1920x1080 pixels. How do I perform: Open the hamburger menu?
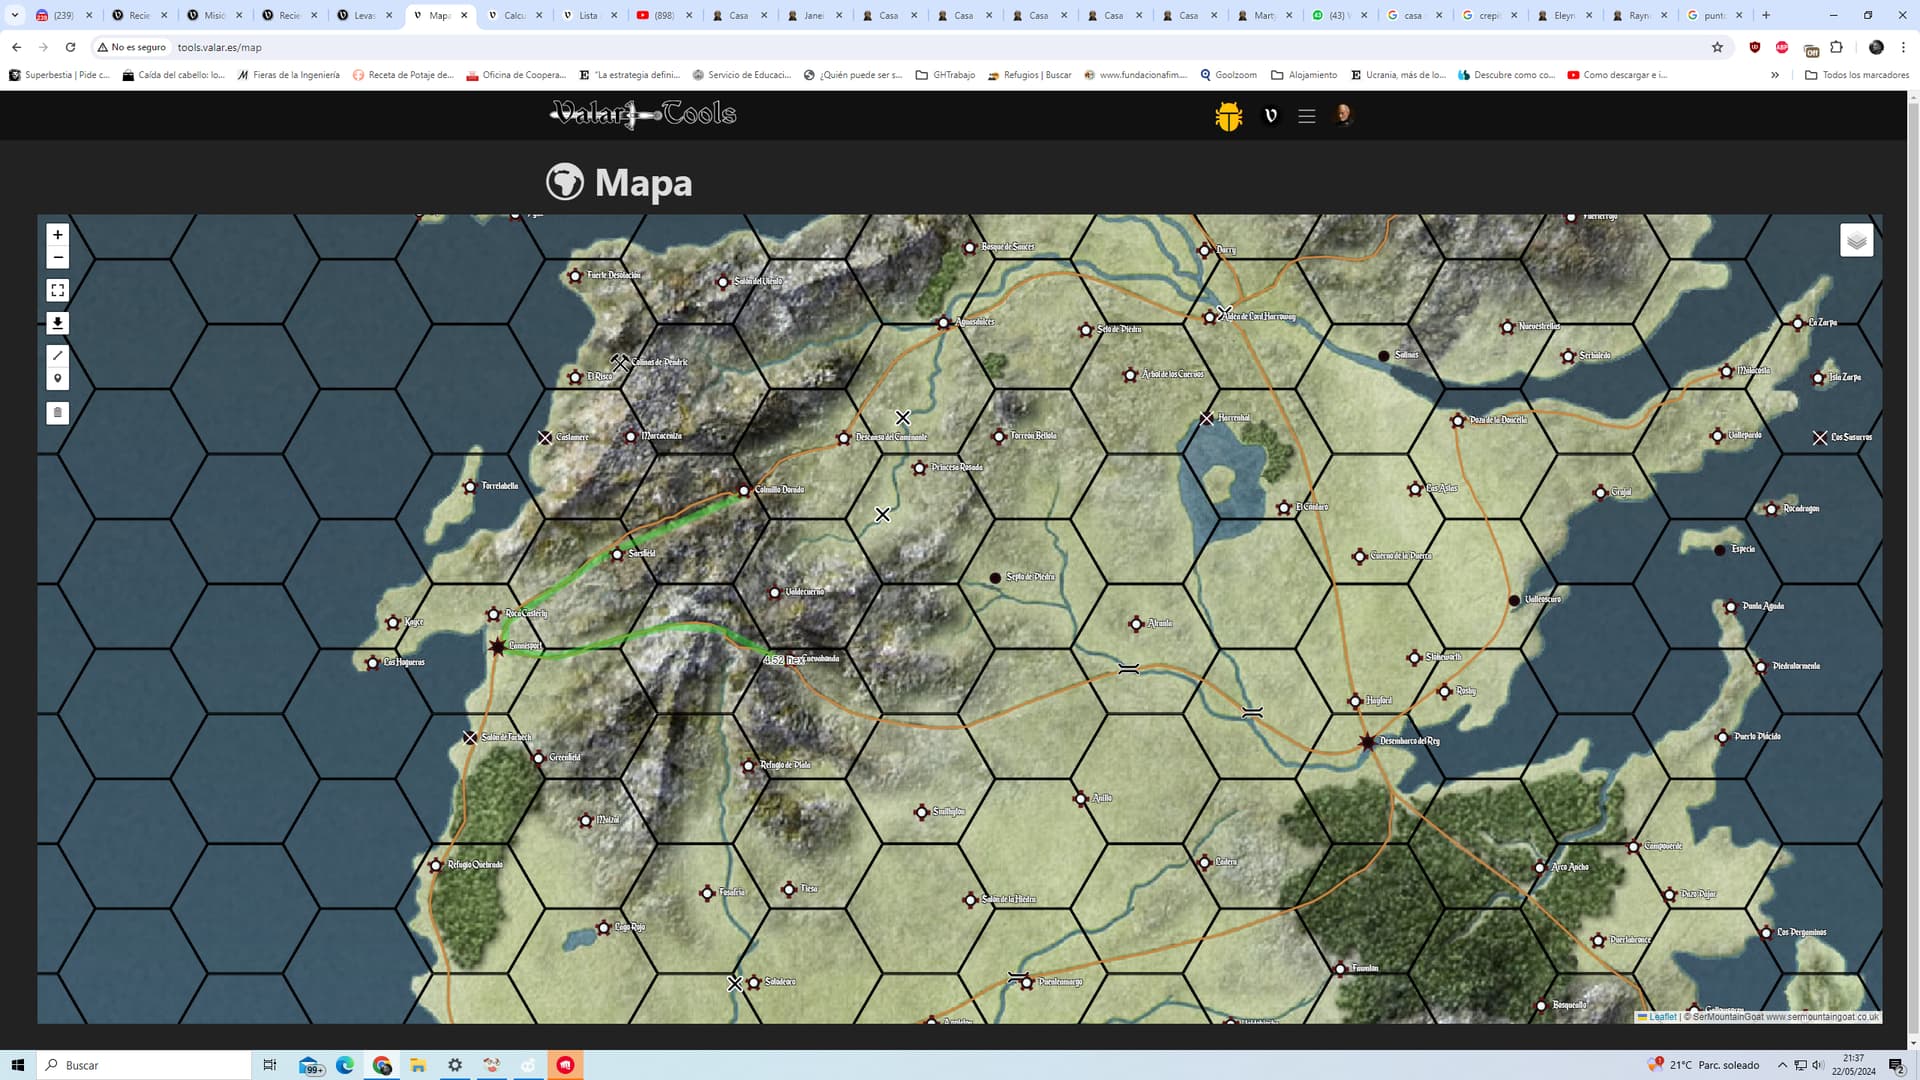tap(1306, 116)
